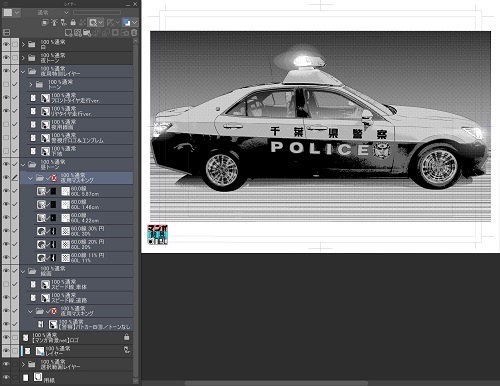This screenshot has width=500, height=386.
Task: Show the hidden 夜用線画 layer
Action: click(x=6, y=124)
